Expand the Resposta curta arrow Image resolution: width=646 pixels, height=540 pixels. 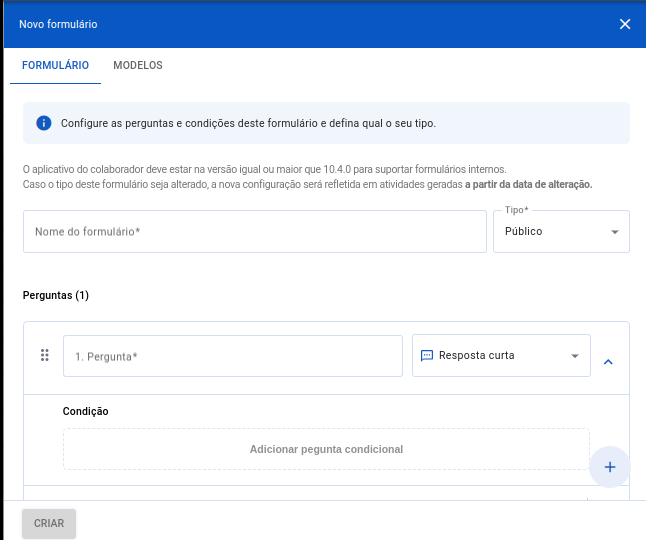(x=575, y=356)
